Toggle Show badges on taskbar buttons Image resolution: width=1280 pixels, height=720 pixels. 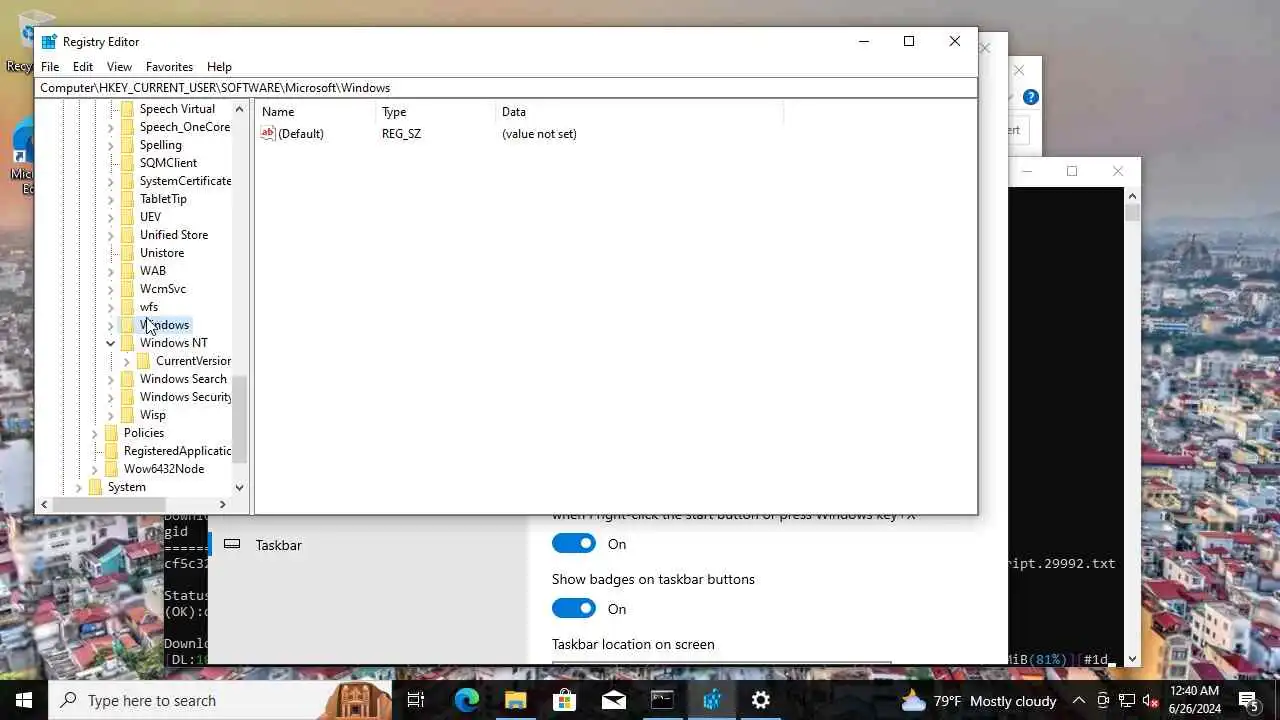pyautogui.click(x=574, y=609)
